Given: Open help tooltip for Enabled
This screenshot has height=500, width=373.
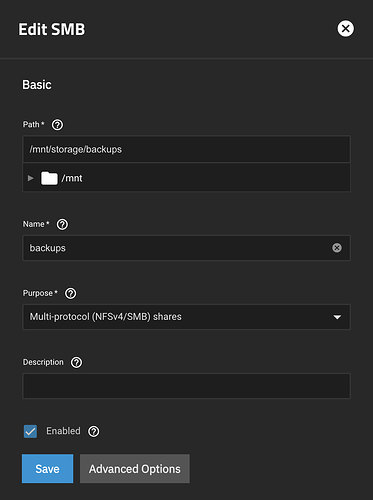Looking at the screenshot, I should pyautogui.click(x=93, y=431).
